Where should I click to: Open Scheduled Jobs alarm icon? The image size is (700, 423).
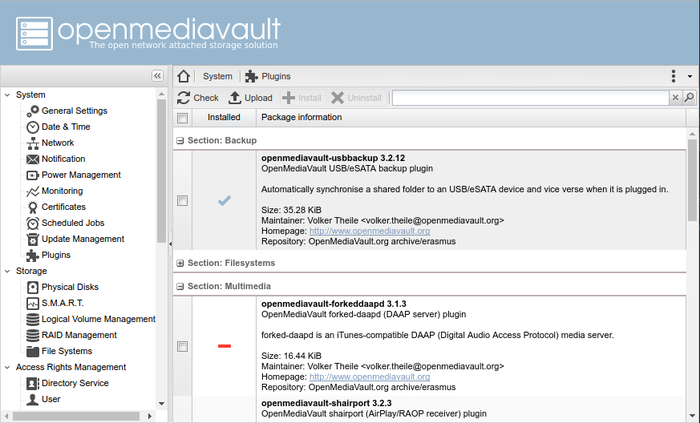click(33, 223)
